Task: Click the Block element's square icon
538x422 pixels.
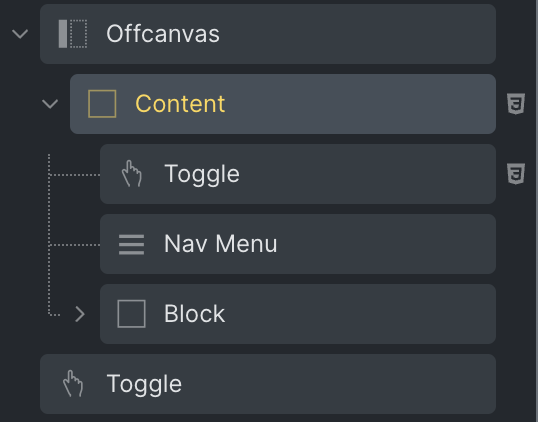Action: pyautogui.click(x=131, y=314)
